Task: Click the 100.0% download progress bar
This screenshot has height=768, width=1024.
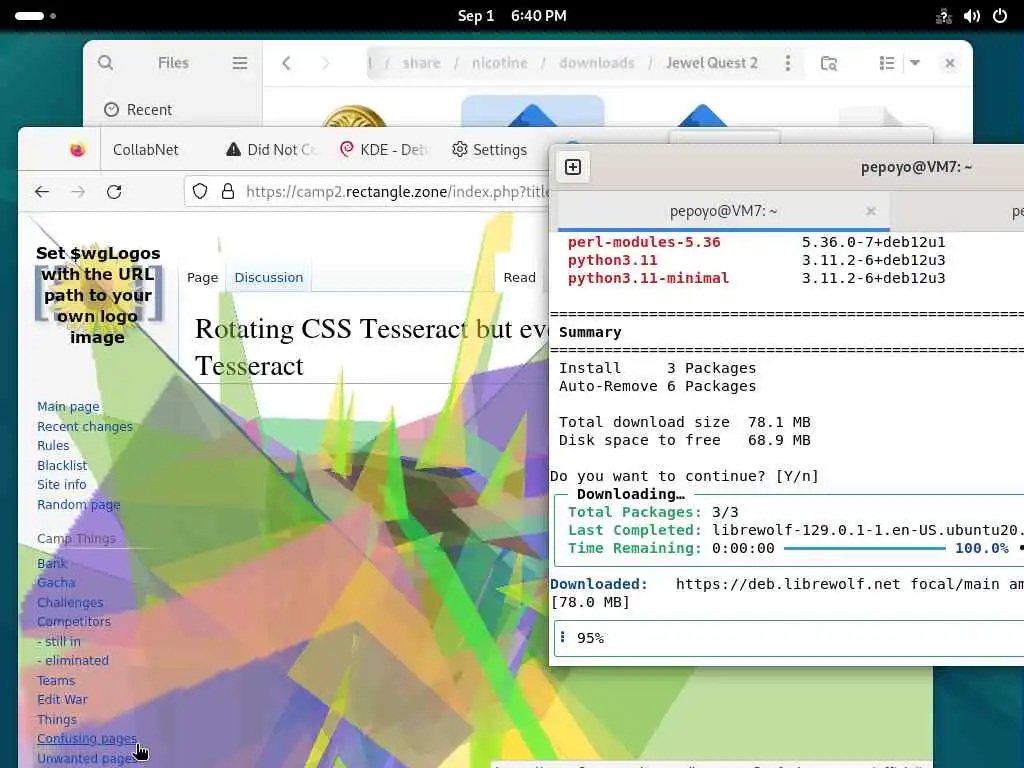Action: [865, 549]
